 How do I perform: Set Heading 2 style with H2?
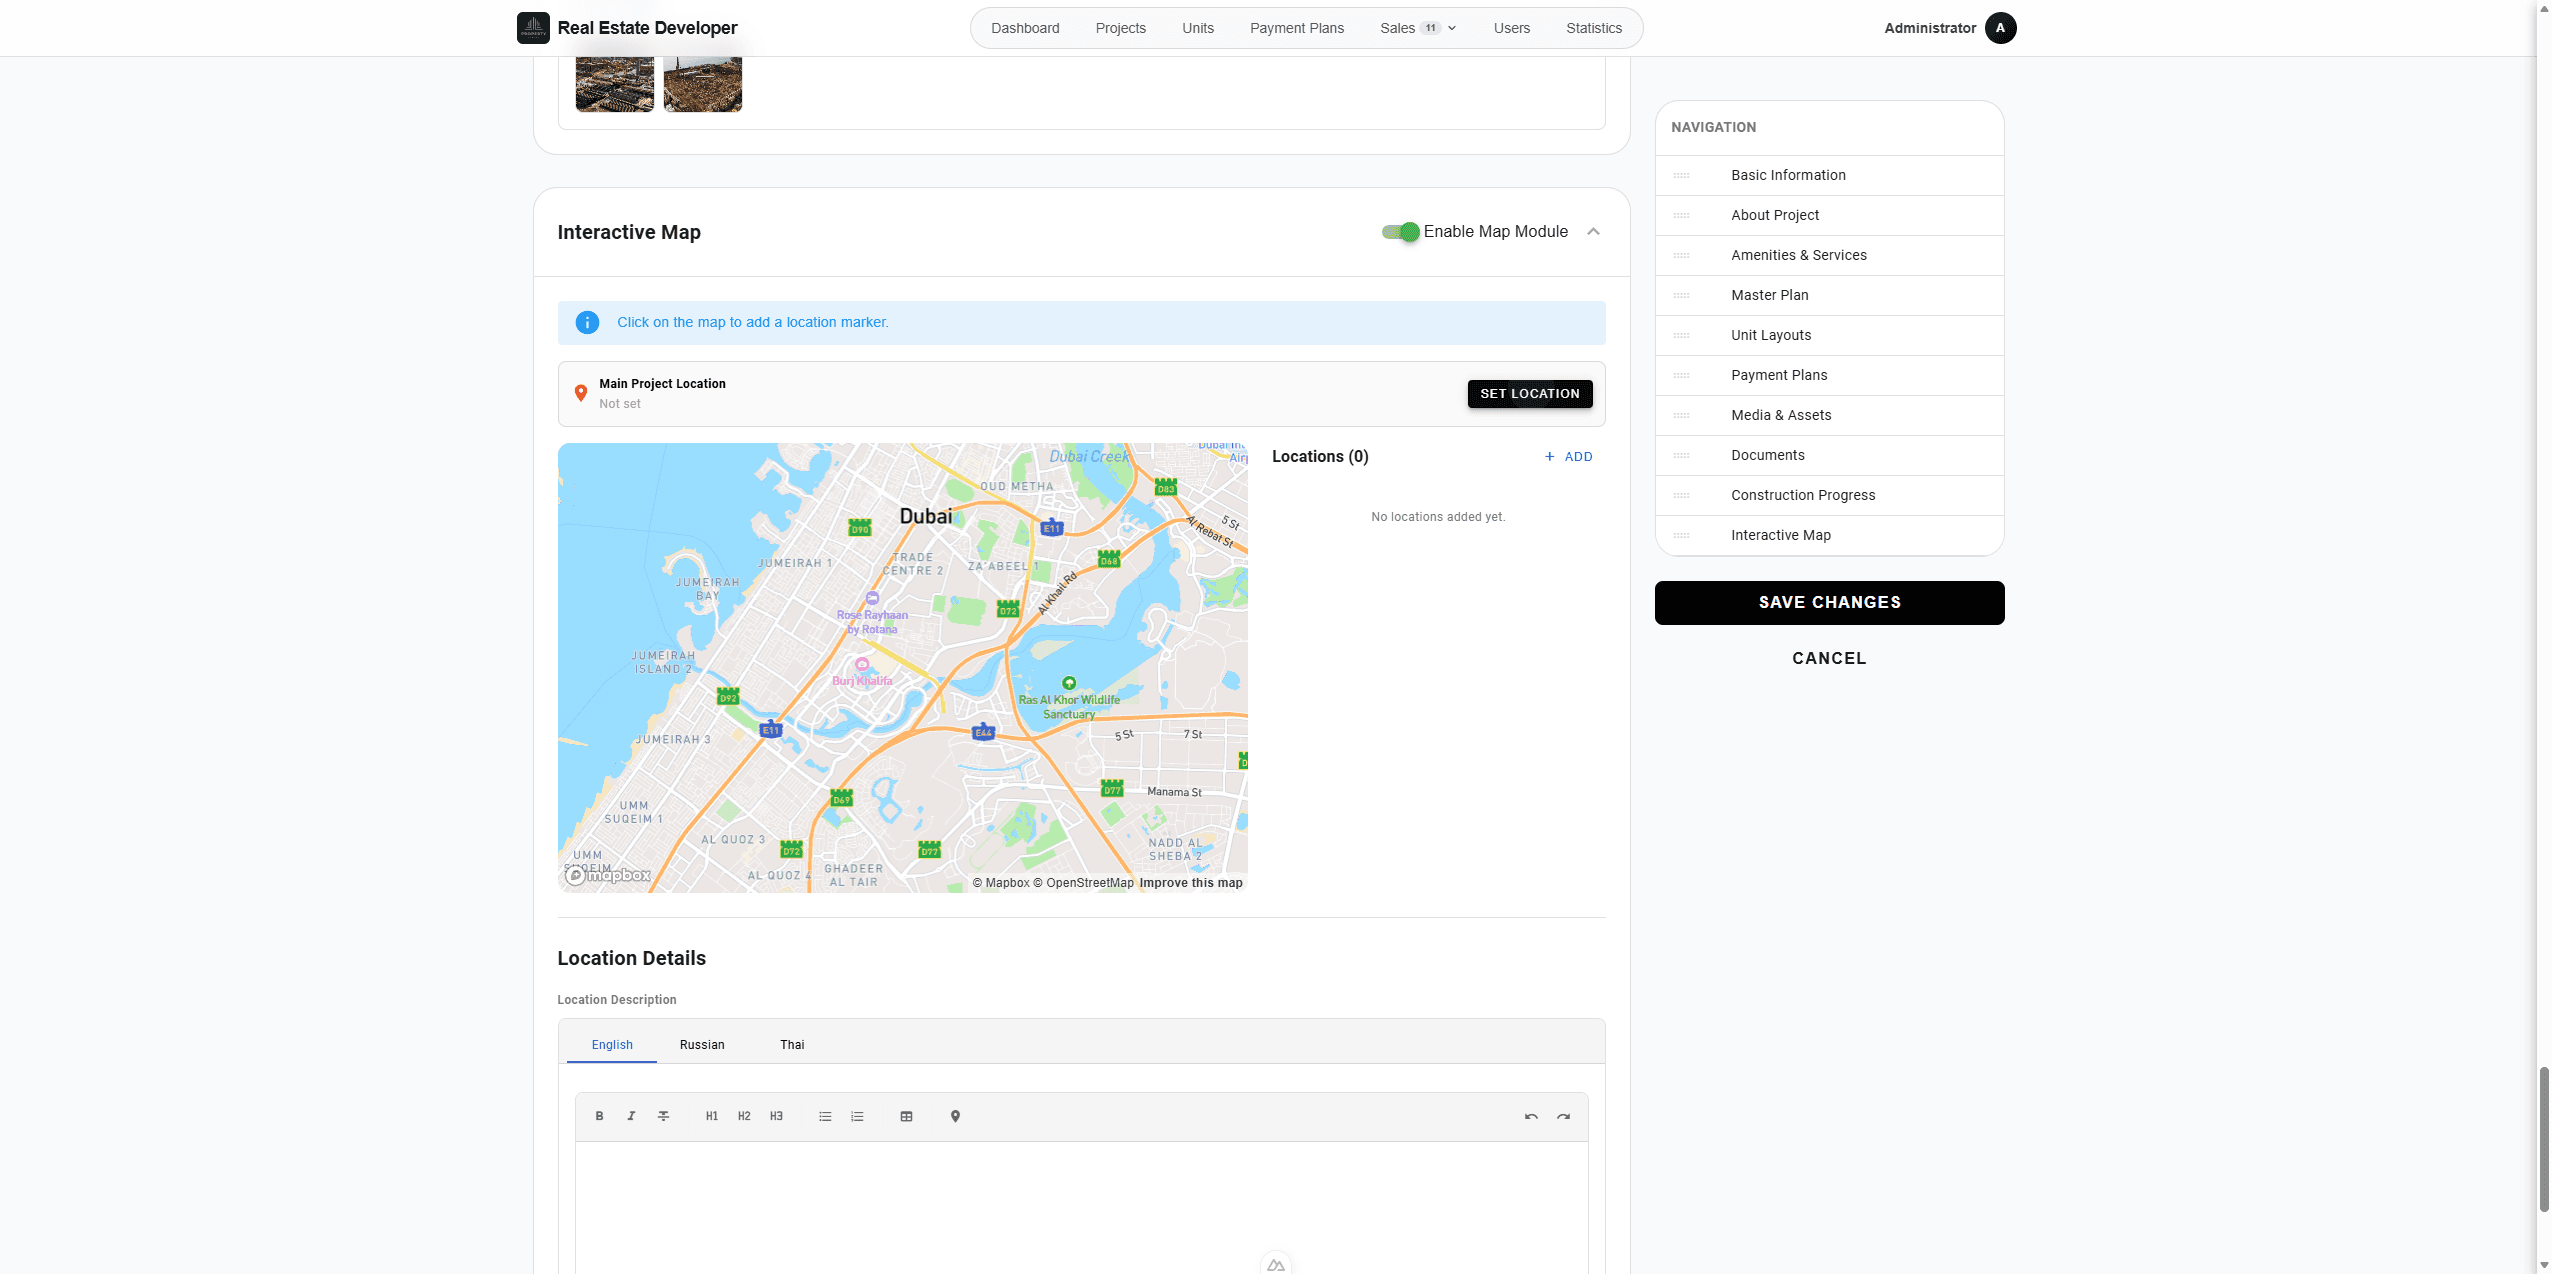tap(744, 1116)
